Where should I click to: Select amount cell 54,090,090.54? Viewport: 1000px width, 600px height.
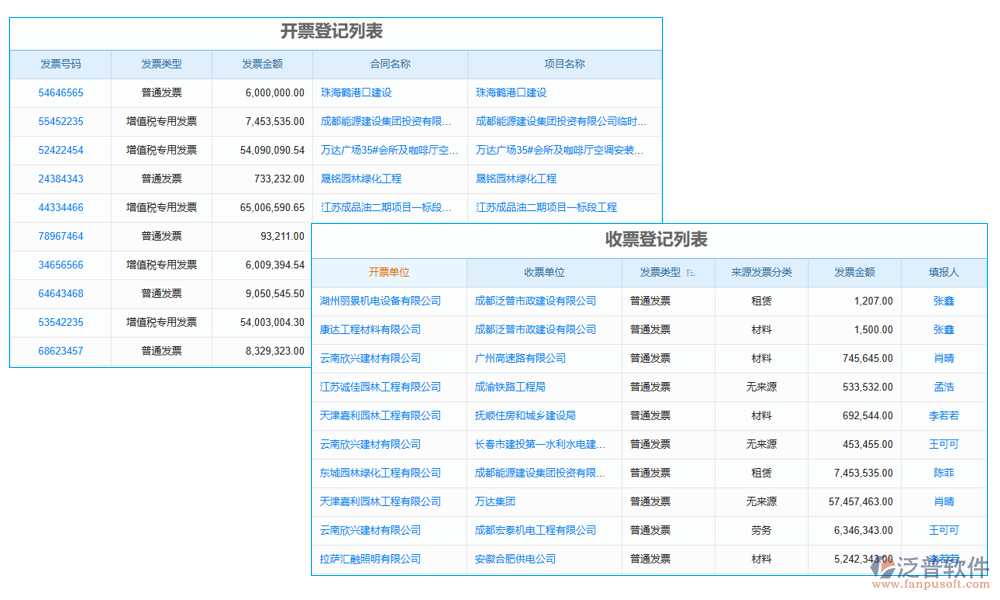(272, 150)
